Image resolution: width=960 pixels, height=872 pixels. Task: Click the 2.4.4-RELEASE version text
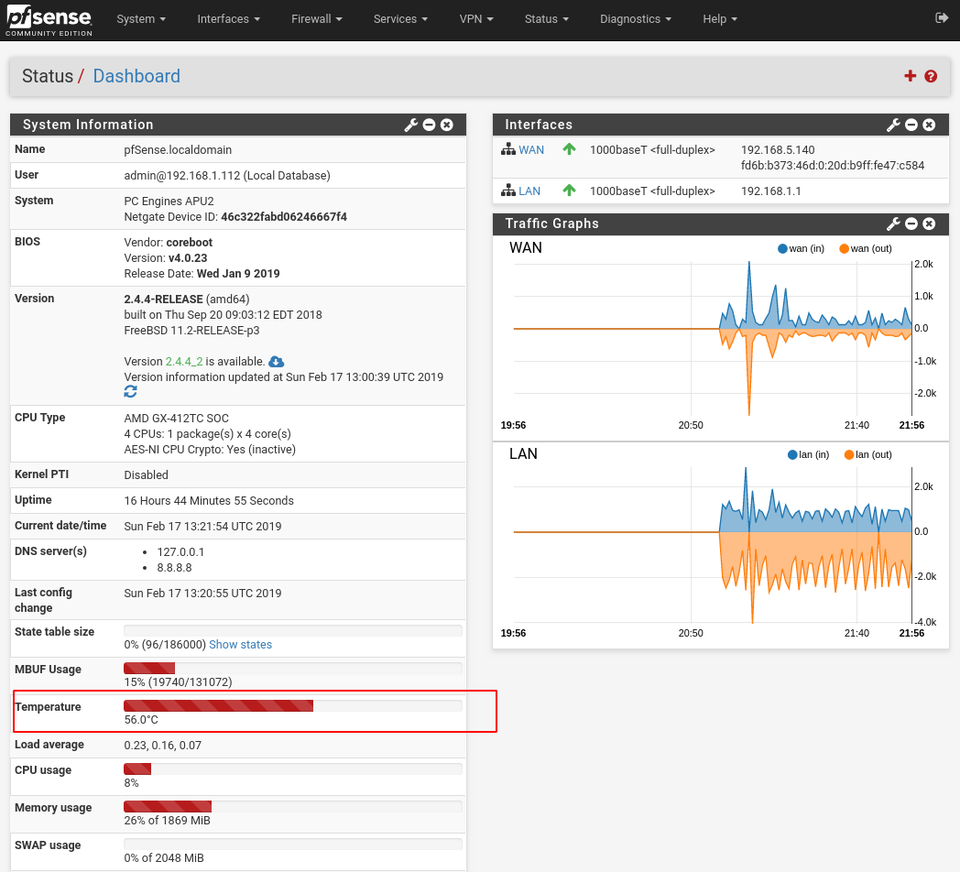pyautogui.click(x=163, y=299)
